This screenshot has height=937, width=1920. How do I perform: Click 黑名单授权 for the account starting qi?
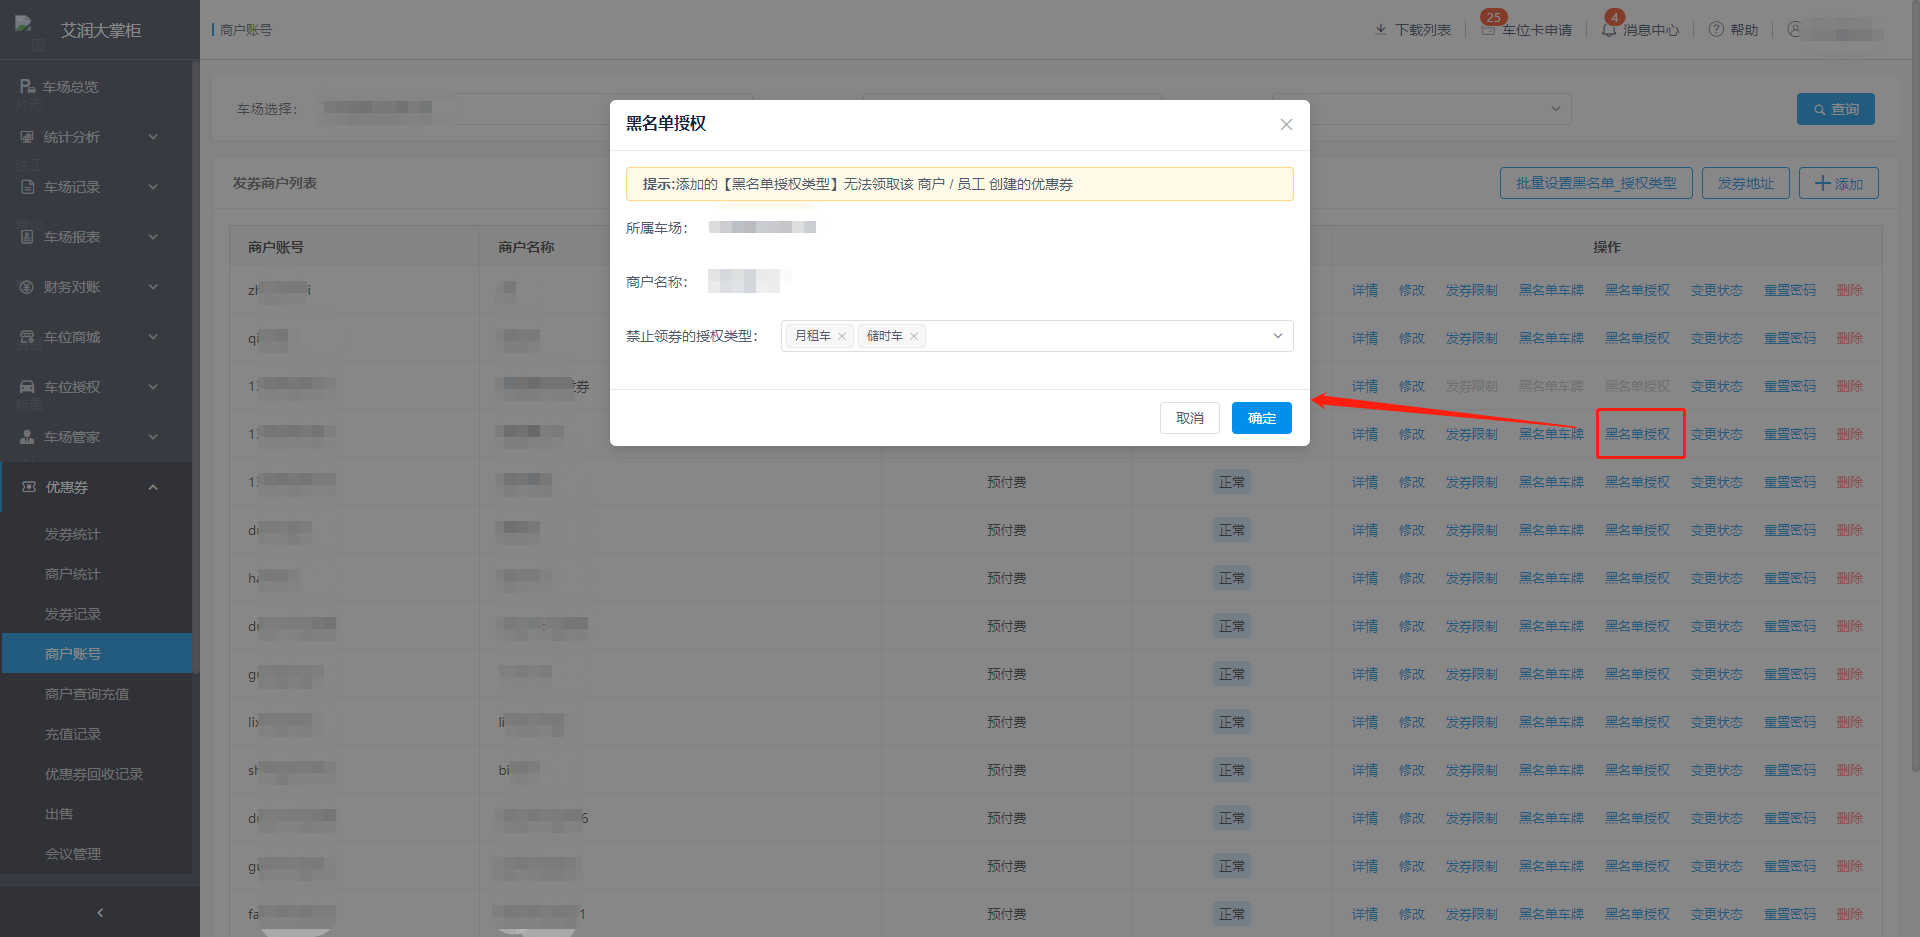pos(1638,338)
